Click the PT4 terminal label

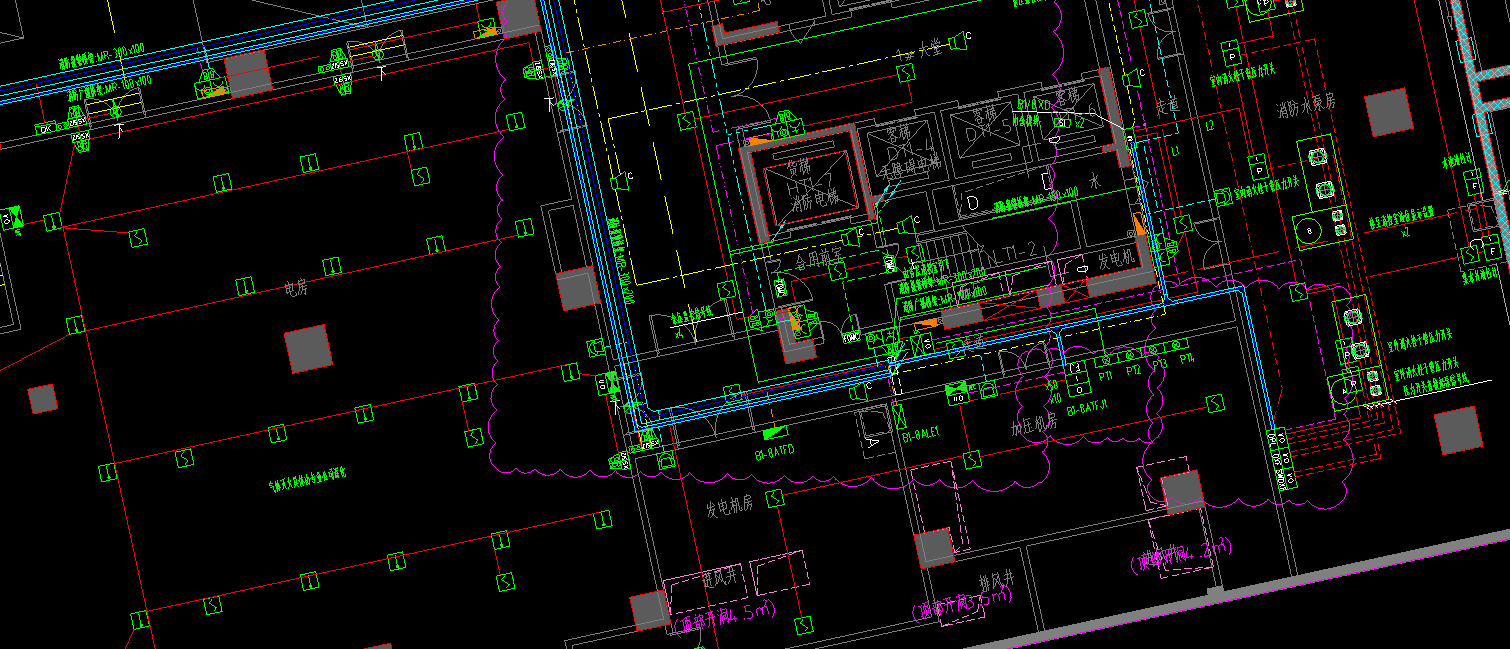[1186, 359]
